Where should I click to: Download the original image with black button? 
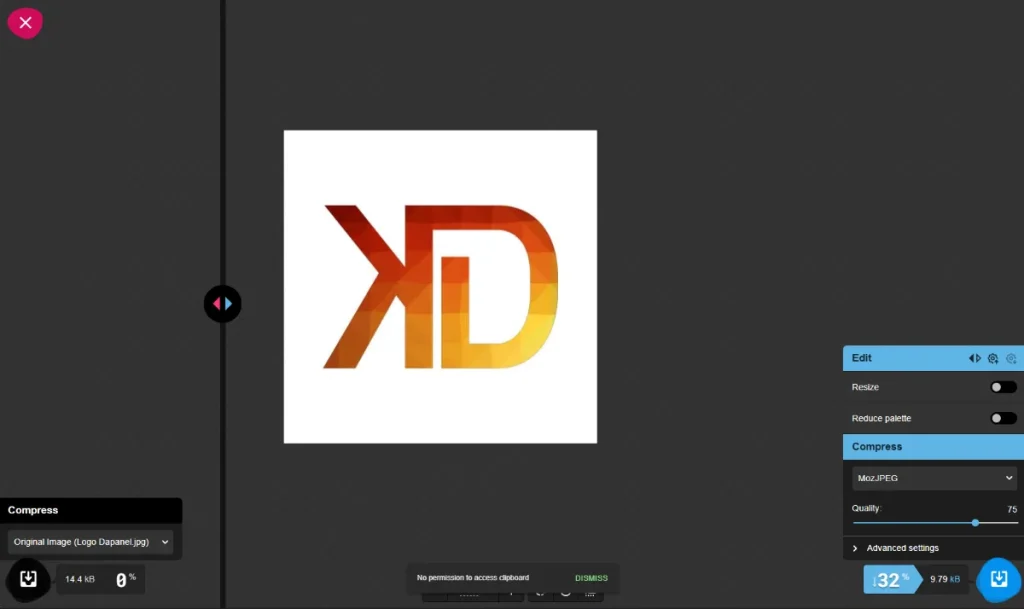pos(28,579)
